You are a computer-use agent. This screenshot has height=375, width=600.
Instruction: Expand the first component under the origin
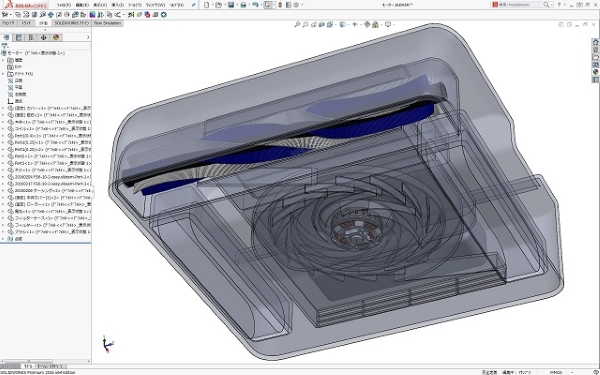[3, 108]
